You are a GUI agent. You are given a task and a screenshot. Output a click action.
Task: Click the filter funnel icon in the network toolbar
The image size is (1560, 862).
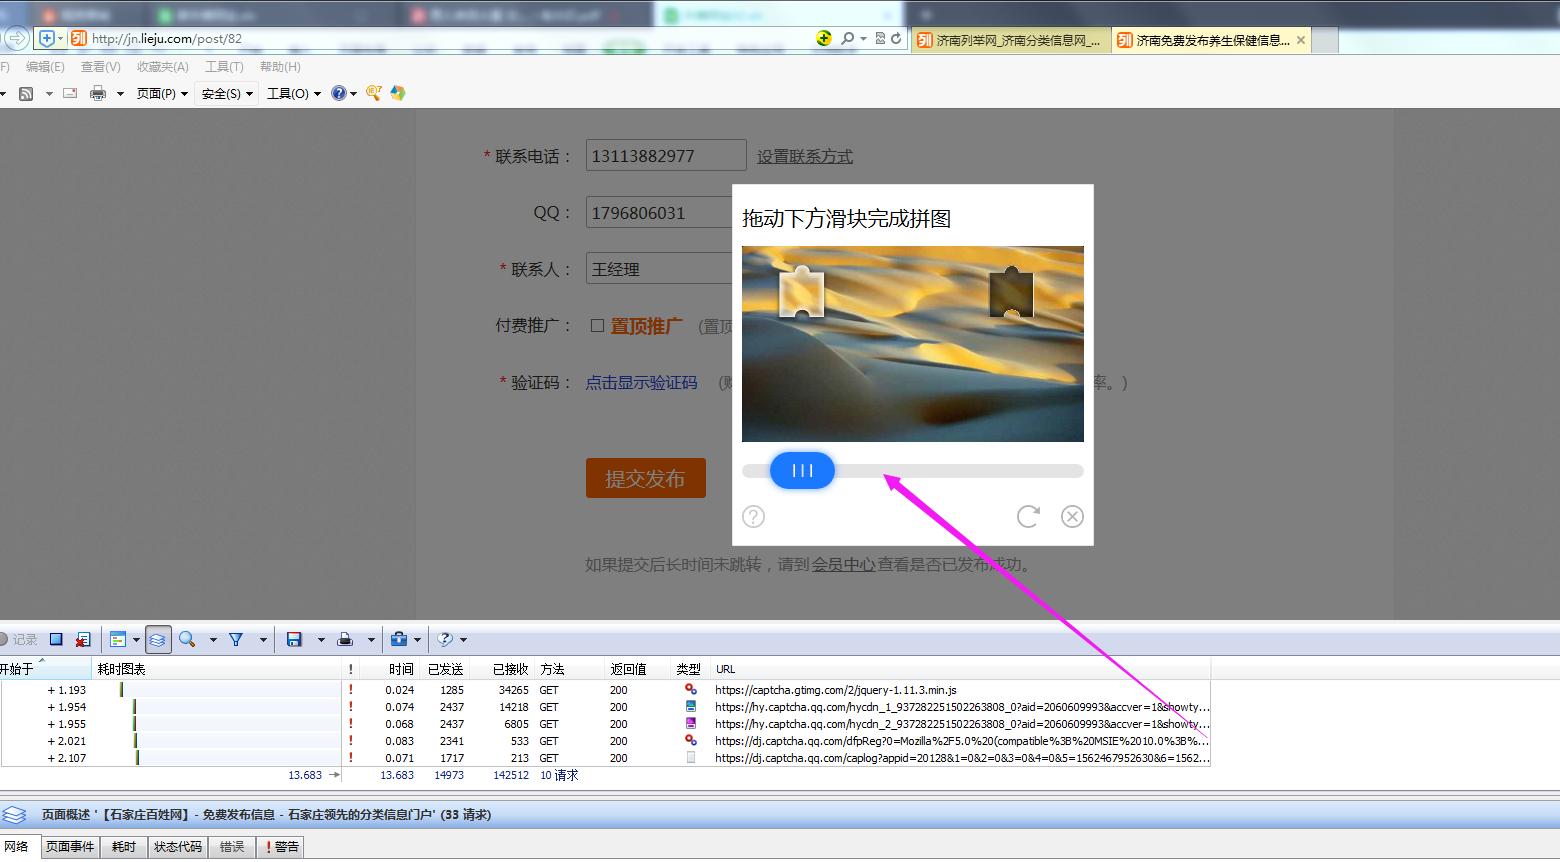(236, 639)
